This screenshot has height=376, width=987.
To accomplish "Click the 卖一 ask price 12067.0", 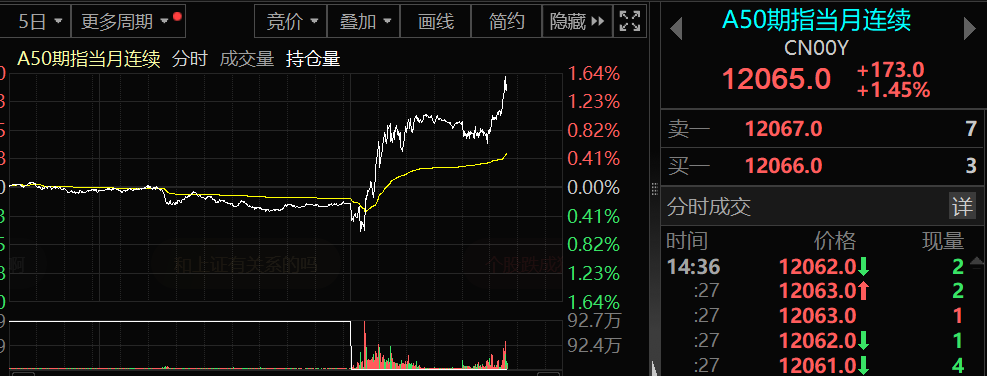I will tap(784, 129).
